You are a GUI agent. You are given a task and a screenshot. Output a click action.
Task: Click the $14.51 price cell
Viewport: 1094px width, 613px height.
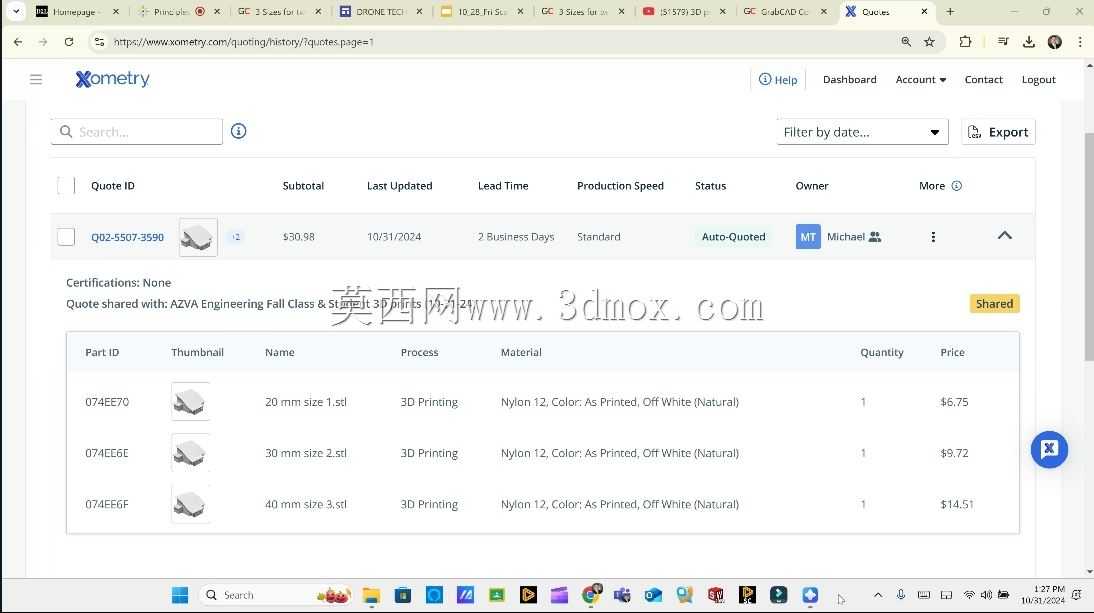(957, 504)
